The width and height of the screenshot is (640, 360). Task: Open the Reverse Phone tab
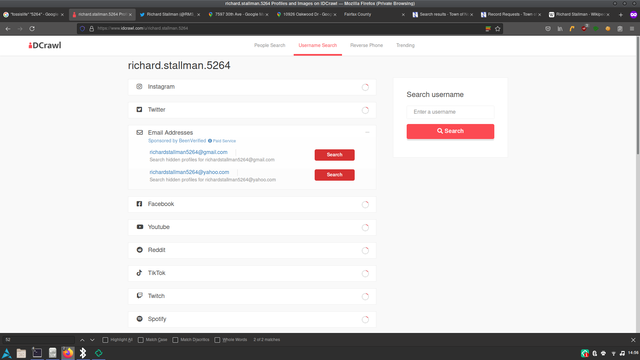coord(366,45)
